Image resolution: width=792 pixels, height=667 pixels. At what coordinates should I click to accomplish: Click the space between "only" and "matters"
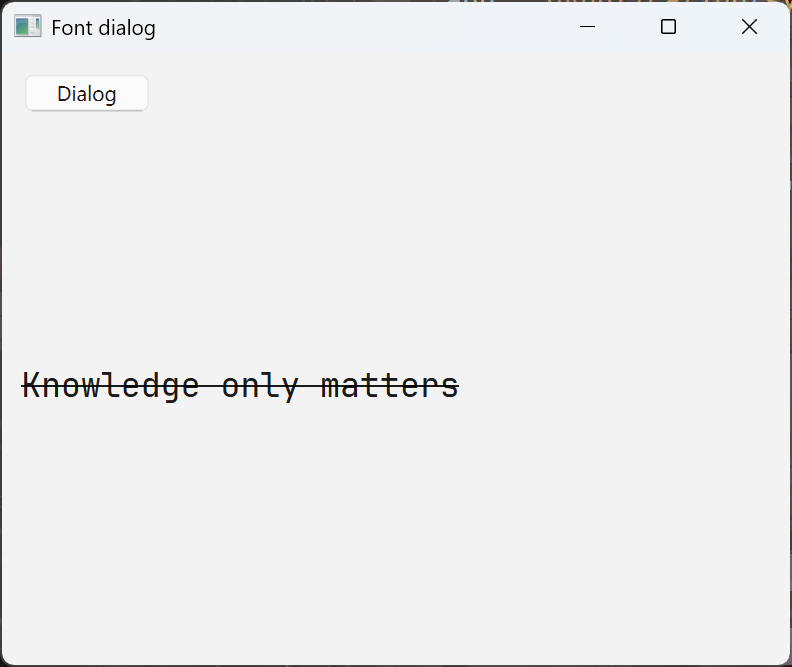[x=310, y=386]
